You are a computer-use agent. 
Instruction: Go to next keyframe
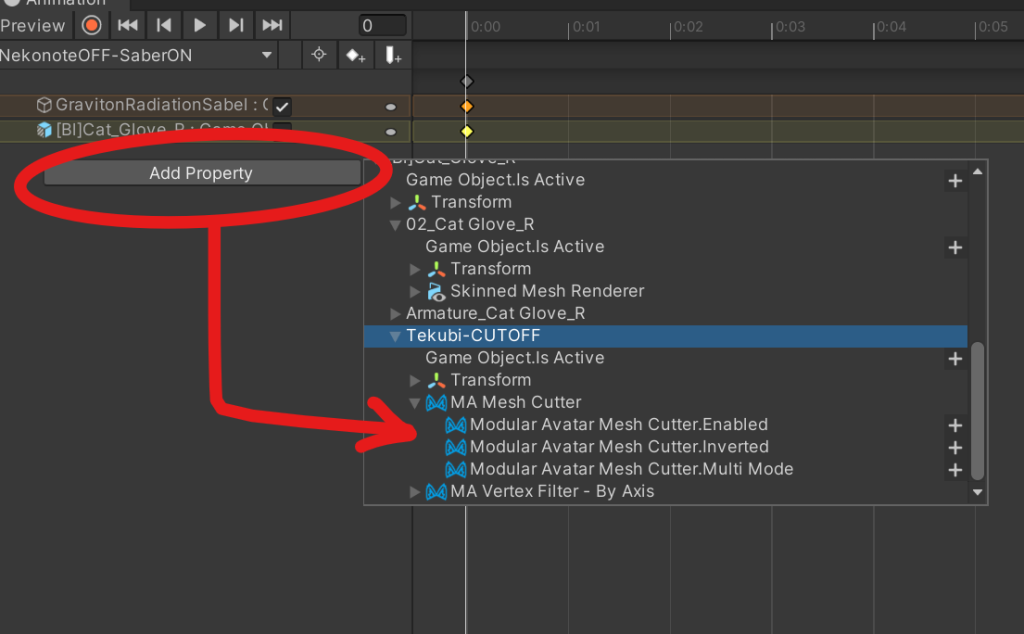point(236,25)
